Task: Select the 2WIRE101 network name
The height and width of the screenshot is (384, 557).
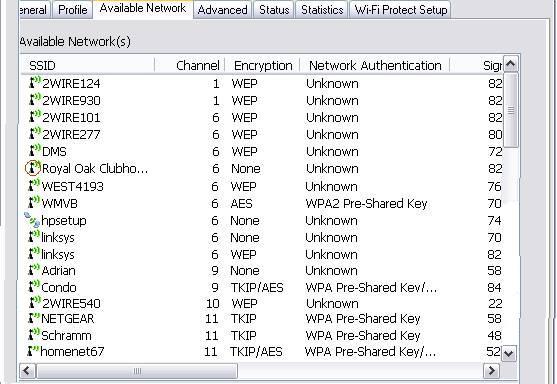Action: coord(71,118)
